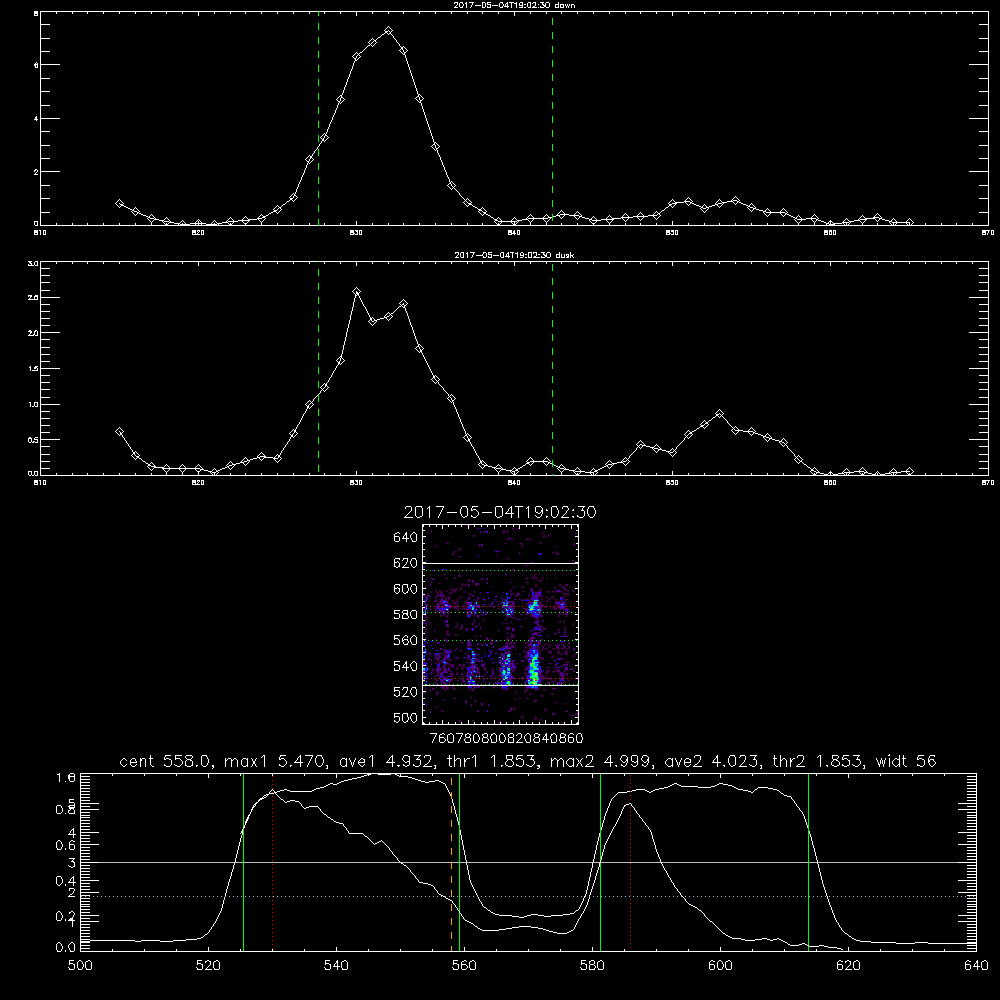Click the 560 label on spectral image y-axis
The image size is (1000, 1000).
406,640
